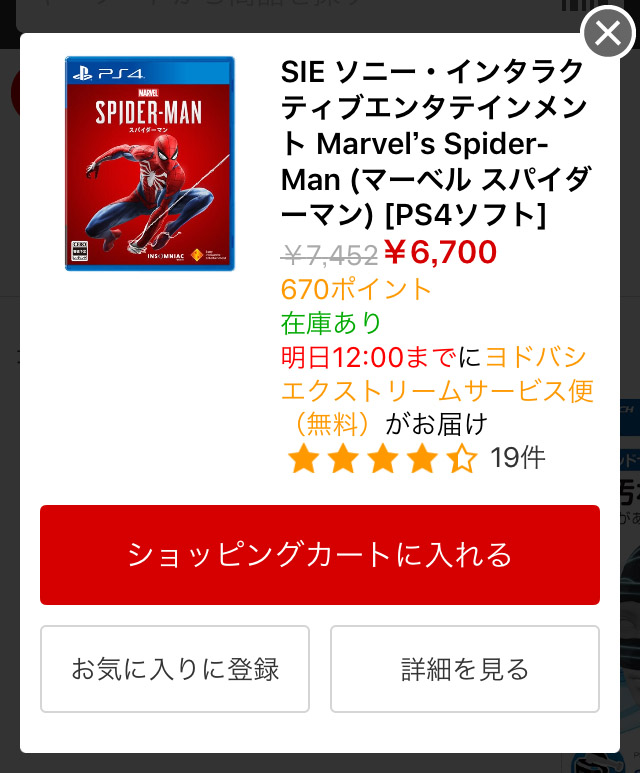The image size is (640, 773).
Task: Click the third rating star
Action: pyautogui.click(x=383, y=458)
